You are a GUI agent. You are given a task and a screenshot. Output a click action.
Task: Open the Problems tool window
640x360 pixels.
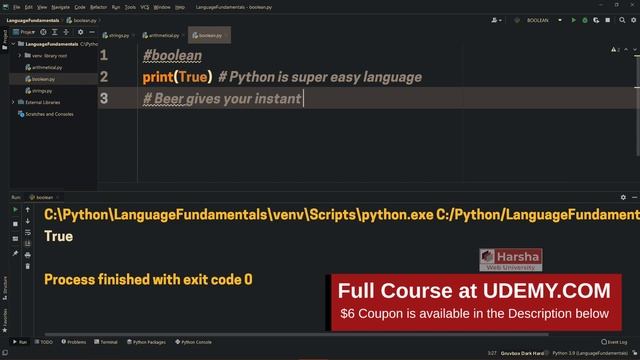click(x=73, y=342)
